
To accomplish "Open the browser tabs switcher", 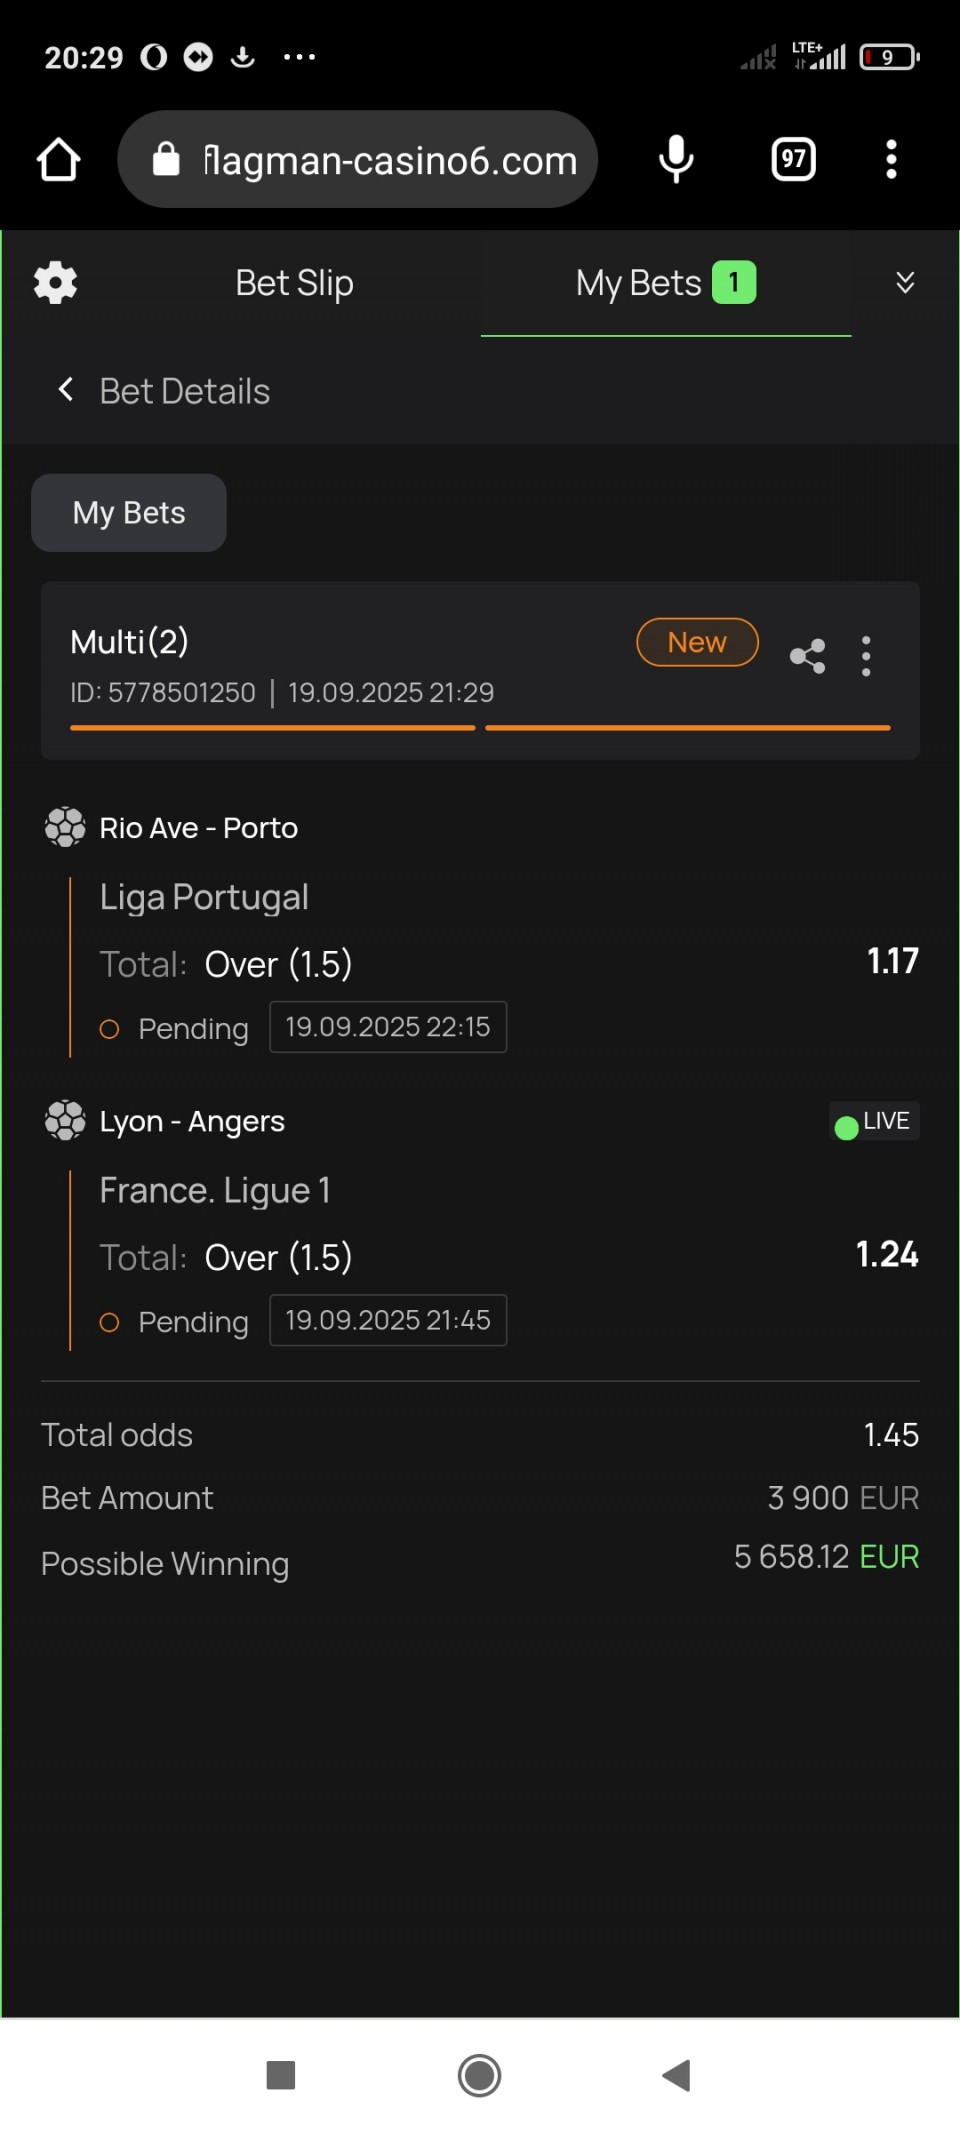I will pyautogui.click(x=793, y=160).
